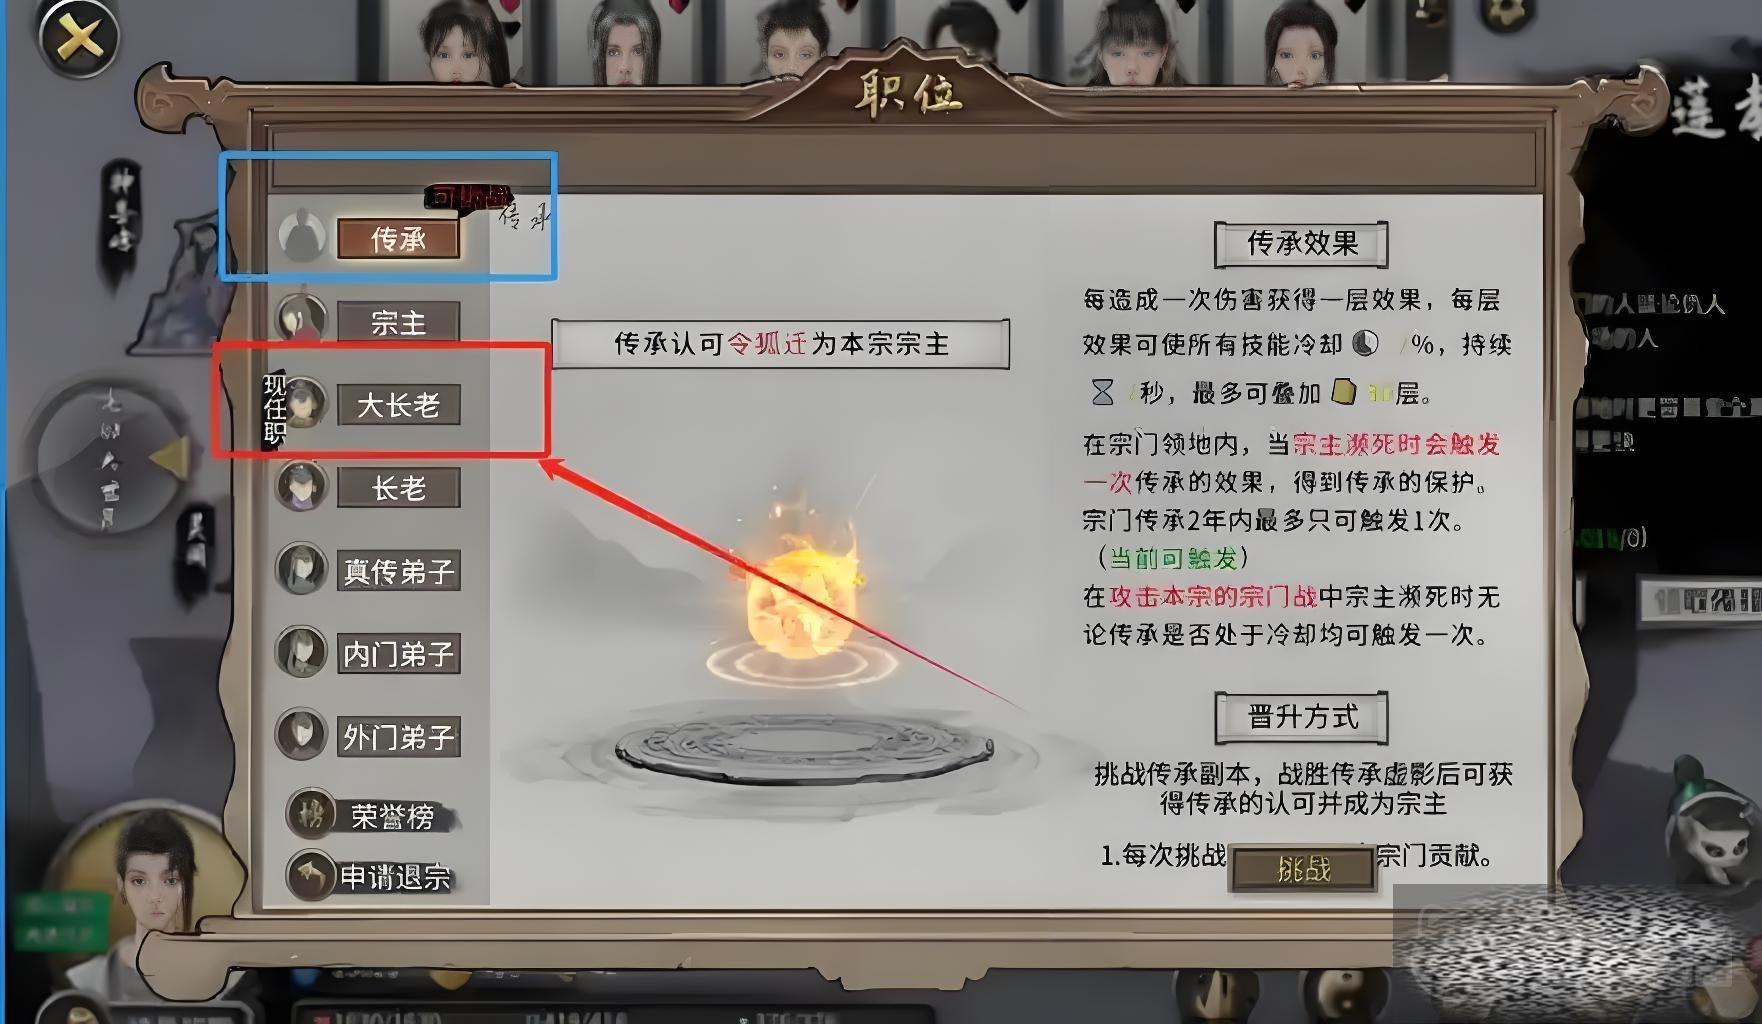Click the 申请退宗 arrow icon
Viewport: 1762px width, 1024px height.
311,875
